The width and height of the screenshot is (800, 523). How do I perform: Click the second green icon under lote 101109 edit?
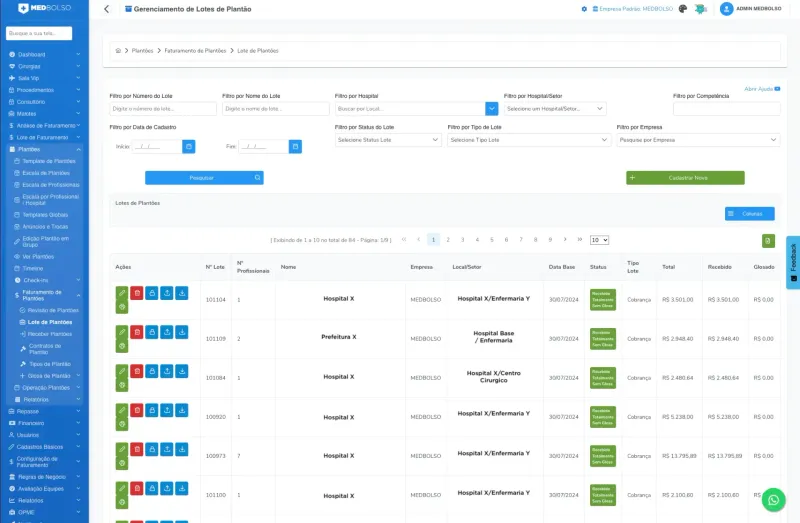click(122, 346)
